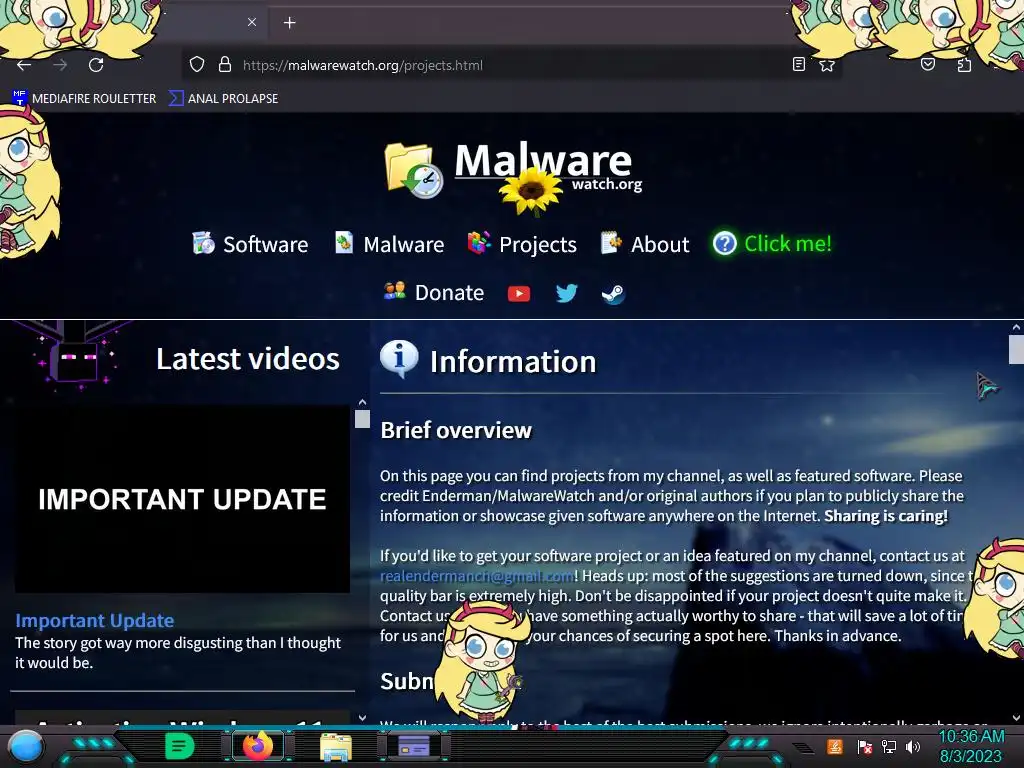Click the main page scrollbar thumb
1024x768 pixels.
[x=1016, y=349]
